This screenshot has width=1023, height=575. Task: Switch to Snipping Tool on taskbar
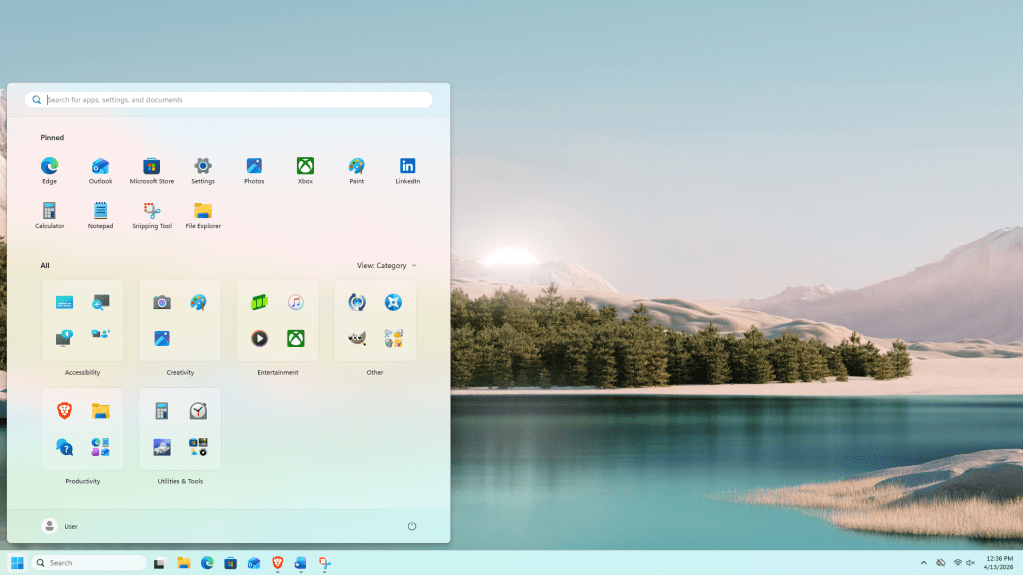click(x=324, y=563)
